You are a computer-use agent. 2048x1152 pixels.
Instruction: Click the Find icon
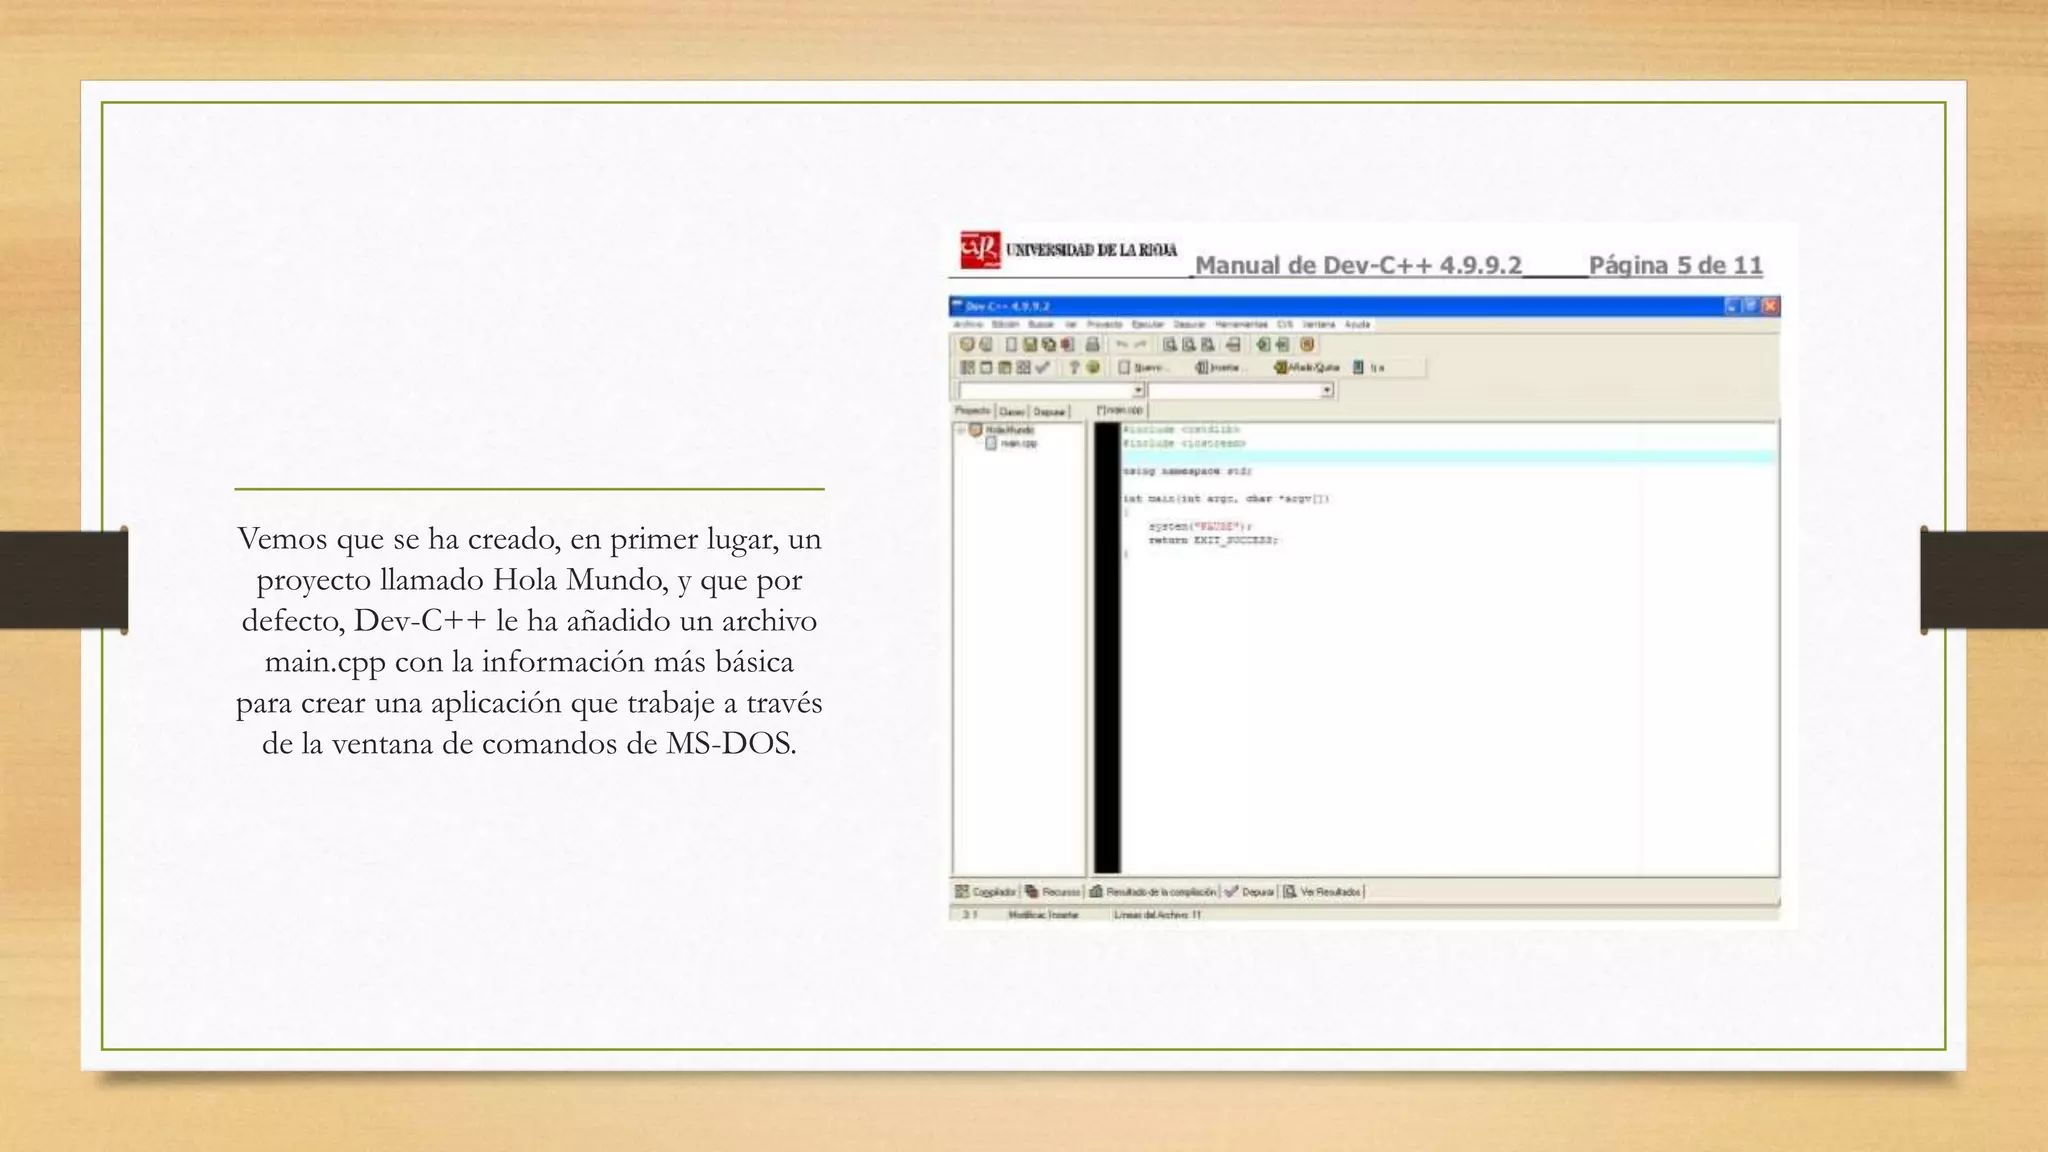tap(1170, 344)
